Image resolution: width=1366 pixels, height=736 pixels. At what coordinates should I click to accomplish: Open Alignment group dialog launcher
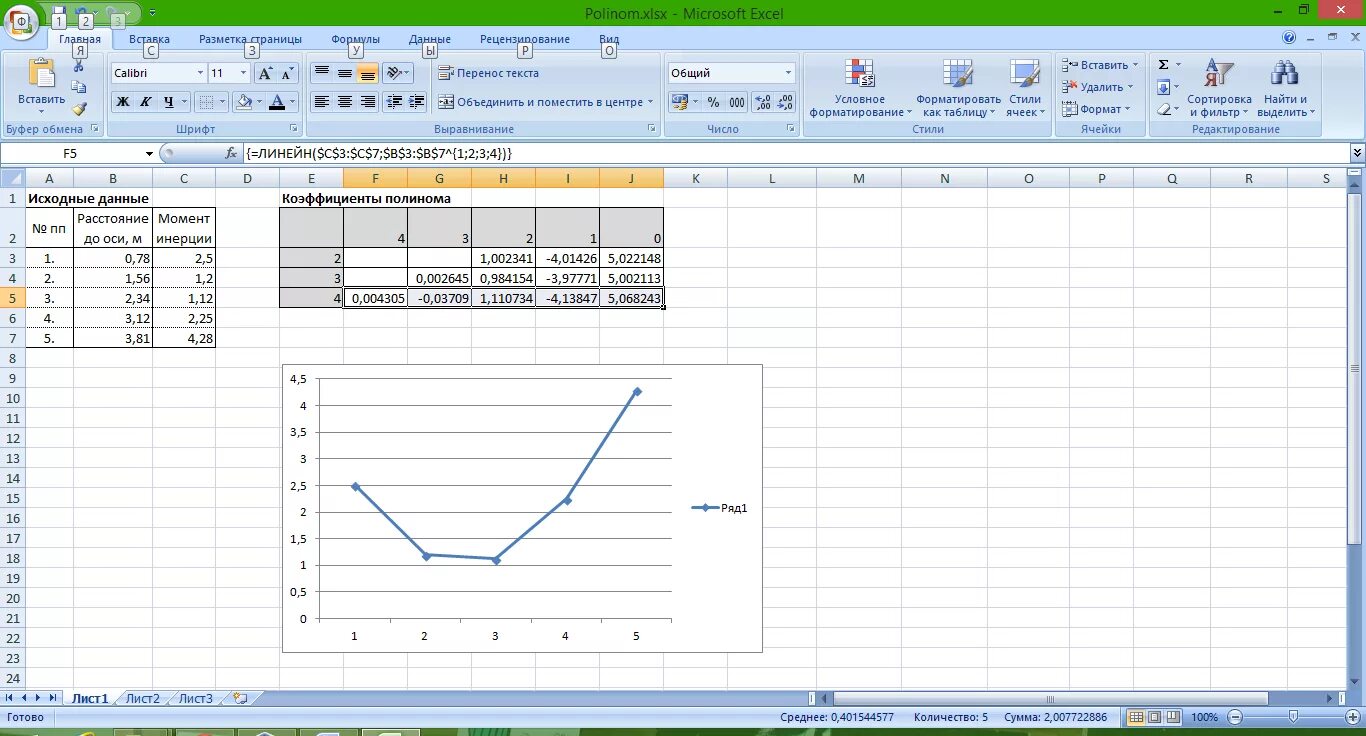point(651,129)
